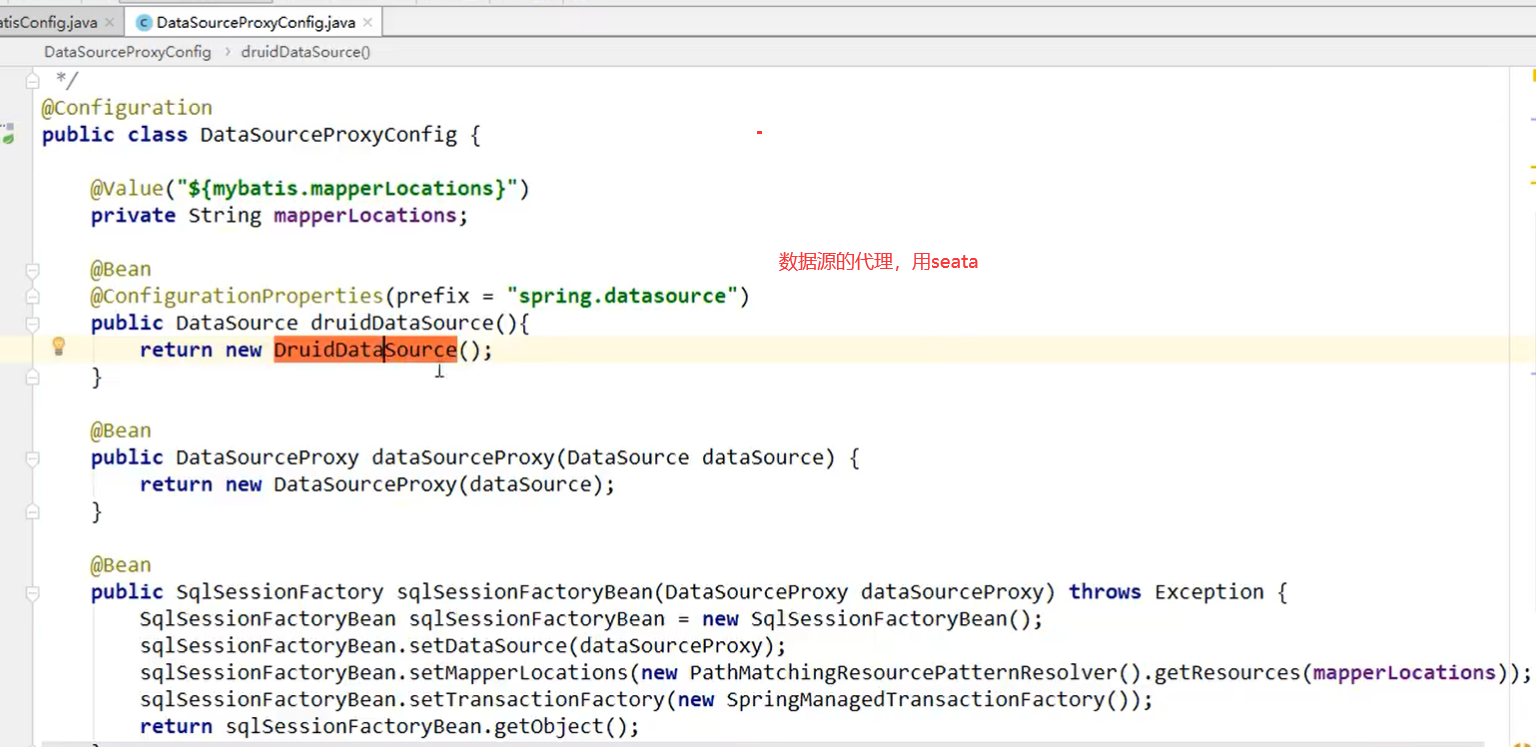Collapse the dataSourceProxy method via its fold marker
Image resolution: width=1536 pixels, height=747 pixels.
[x=33, y=458]
